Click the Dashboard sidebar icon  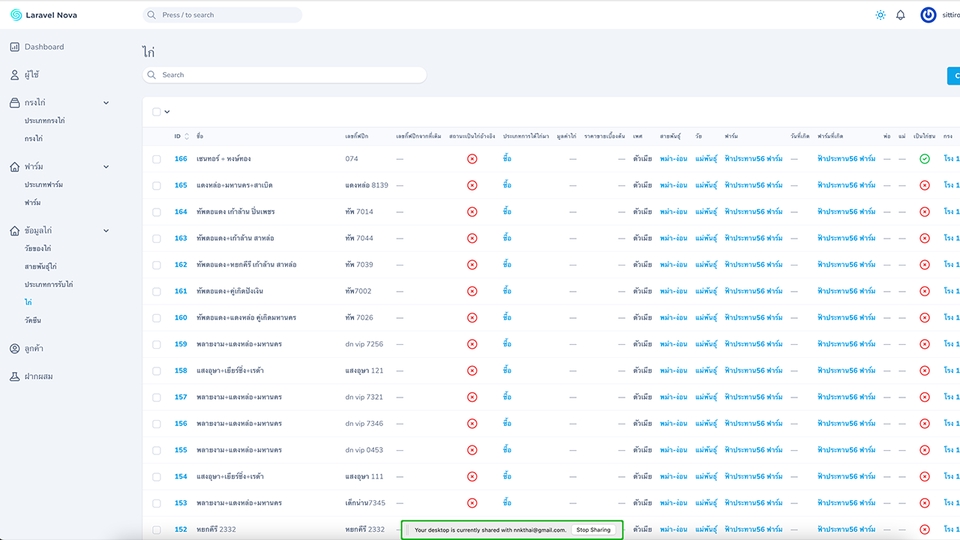pos(15,47)
